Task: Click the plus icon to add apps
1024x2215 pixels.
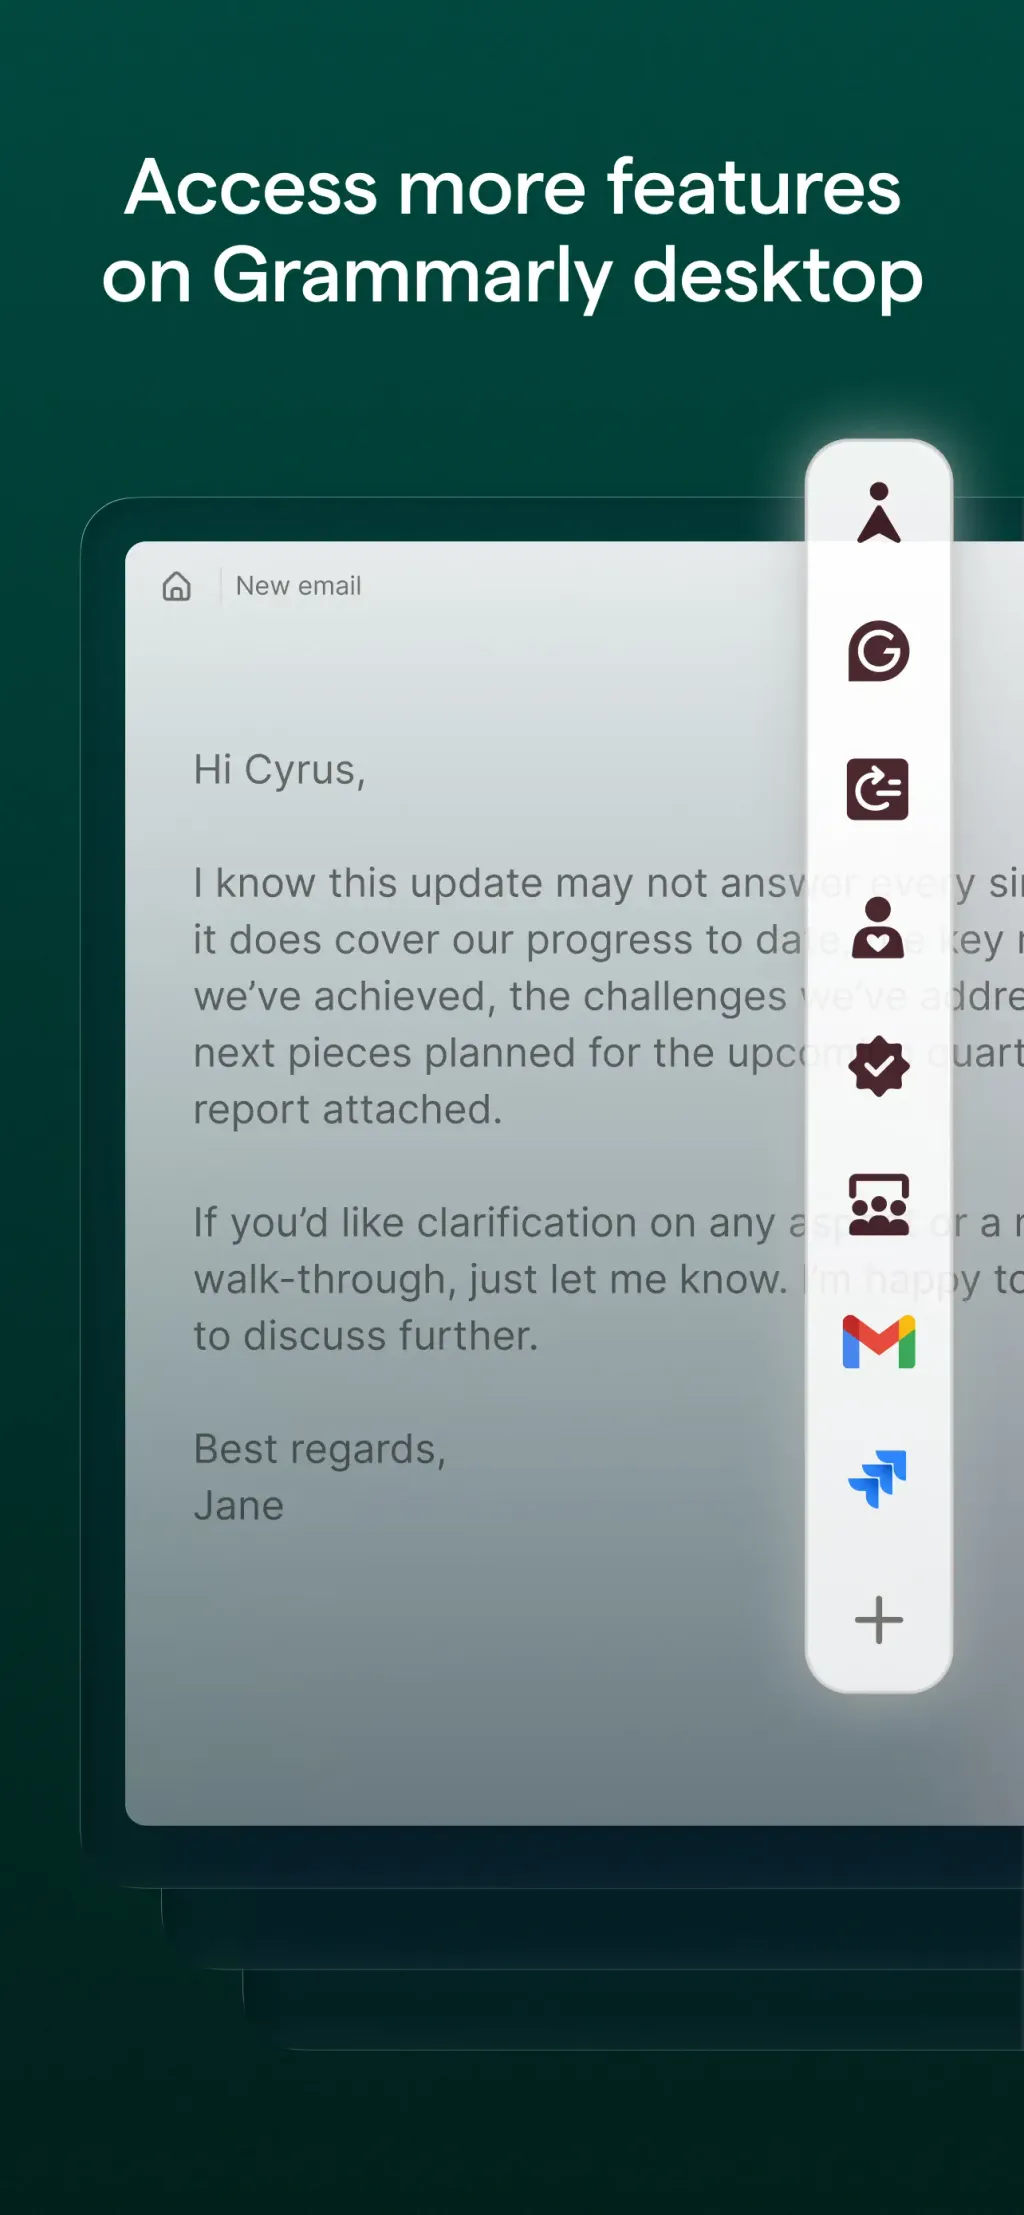Action: 879,1620
